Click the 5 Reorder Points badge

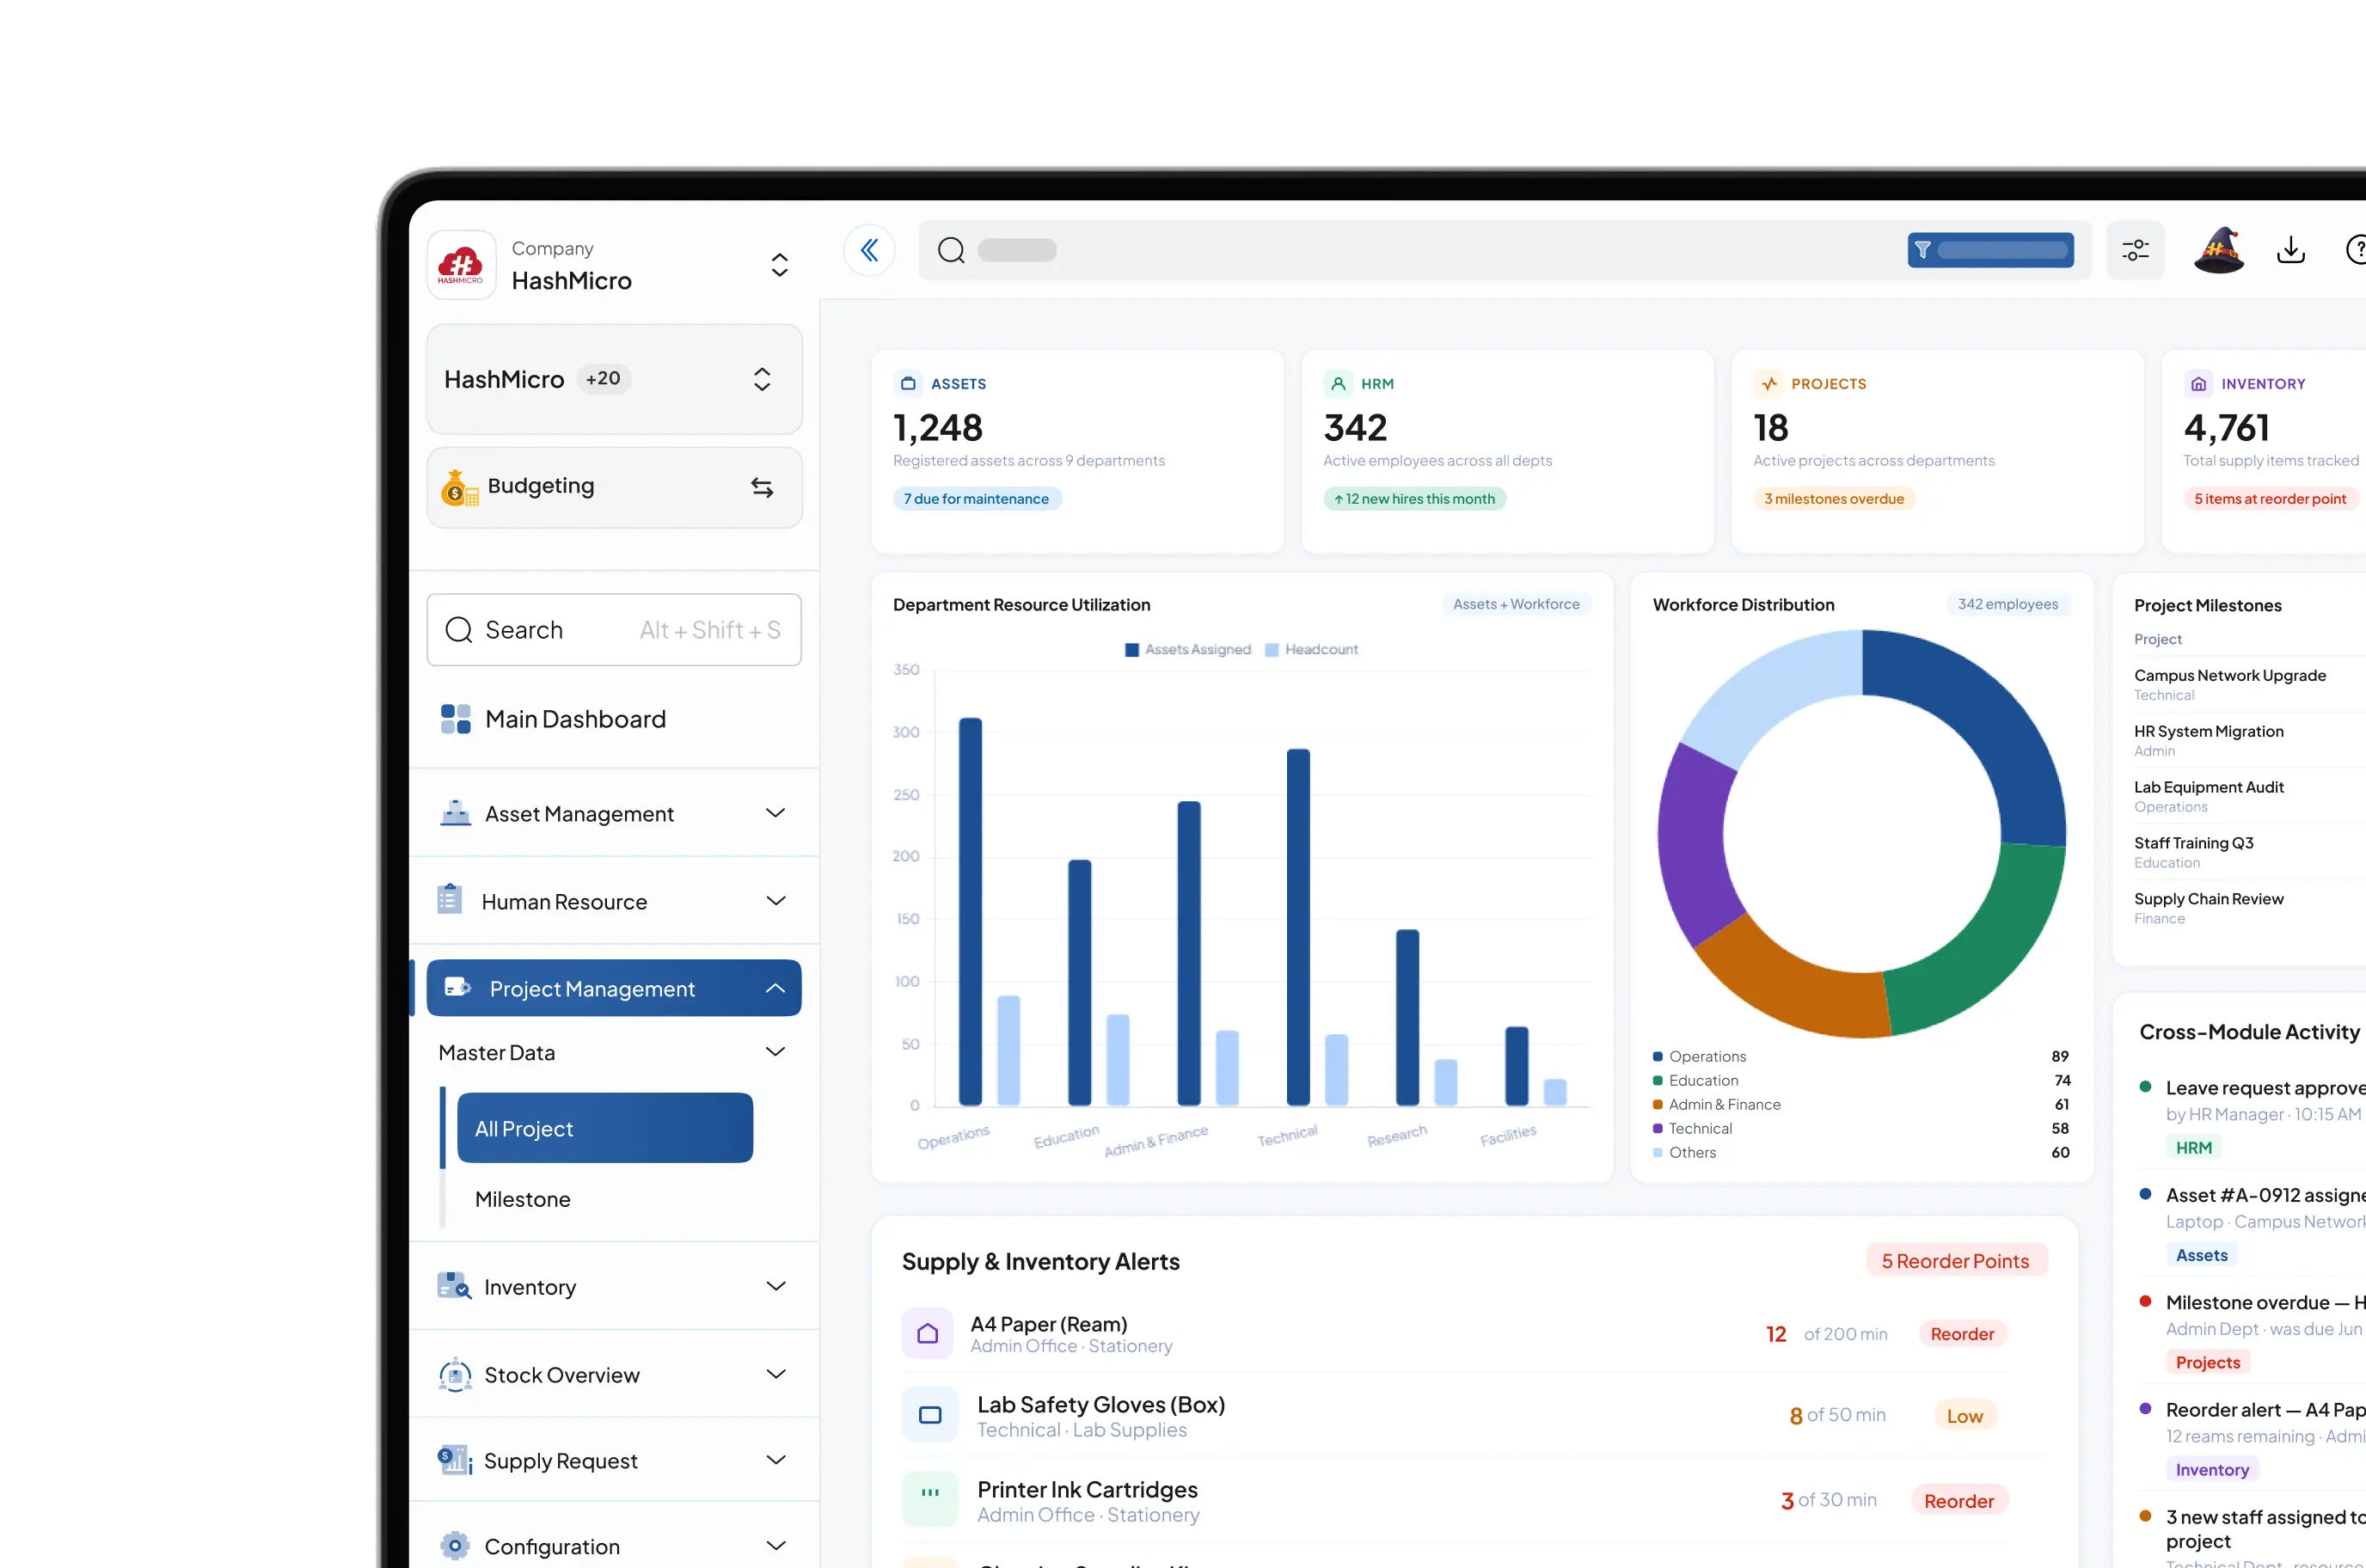pos(1956,1260)
